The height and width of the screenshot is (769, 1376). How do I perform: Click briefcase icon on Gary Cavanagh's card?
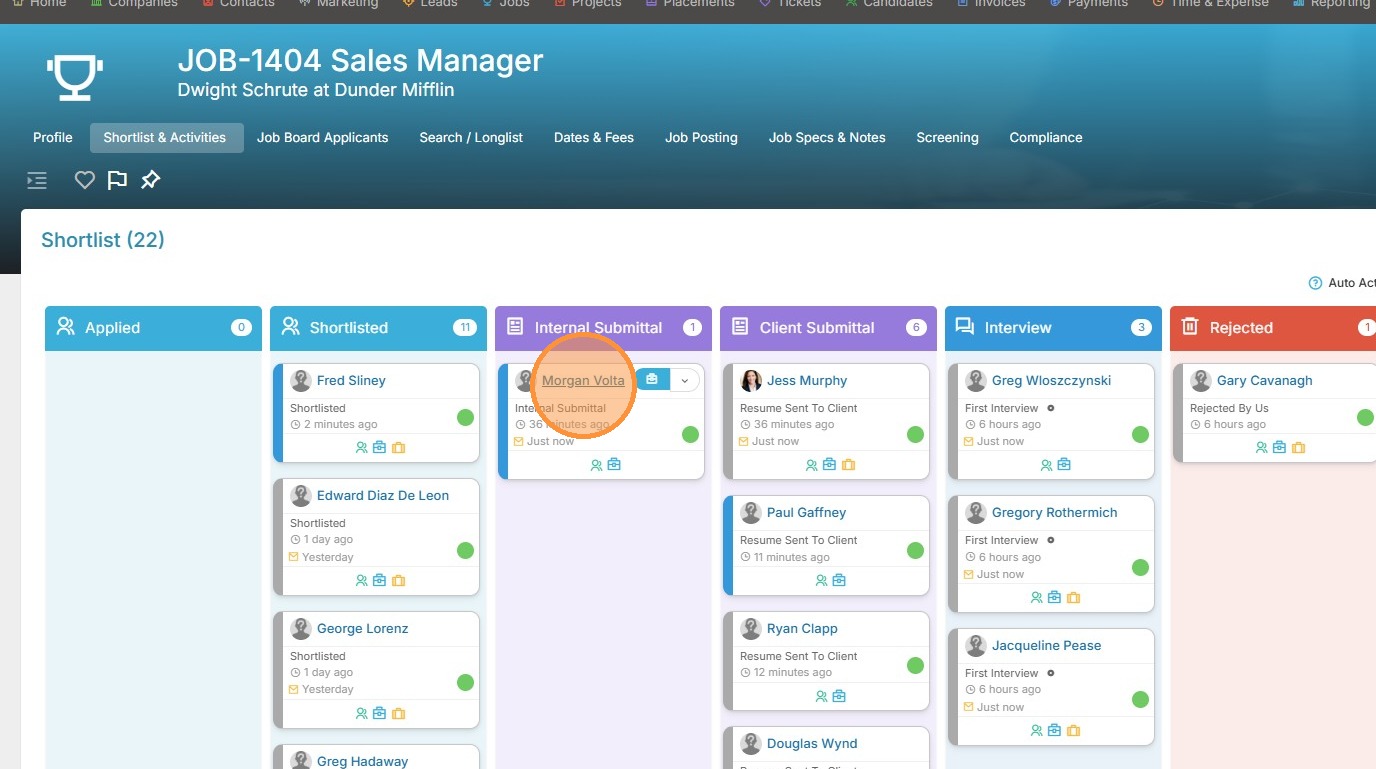[1279, 448]
